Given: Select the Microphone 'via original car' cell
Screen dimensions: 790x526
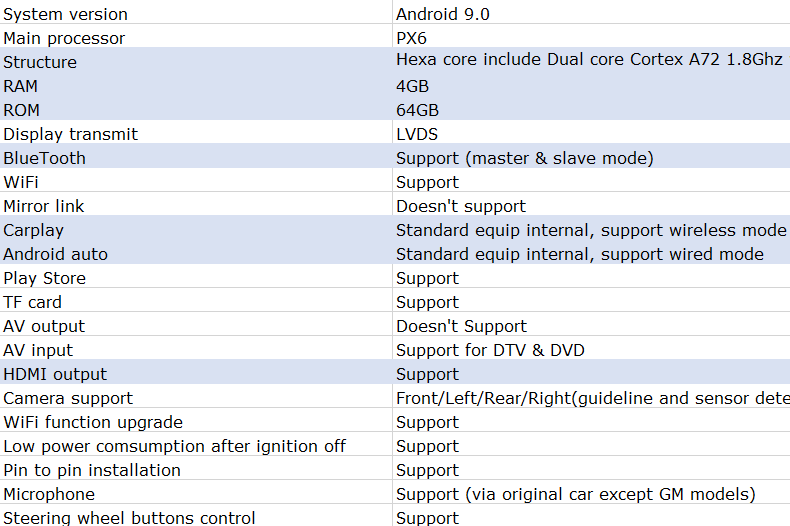Looking at the screenshot, I should pos(575,494).
